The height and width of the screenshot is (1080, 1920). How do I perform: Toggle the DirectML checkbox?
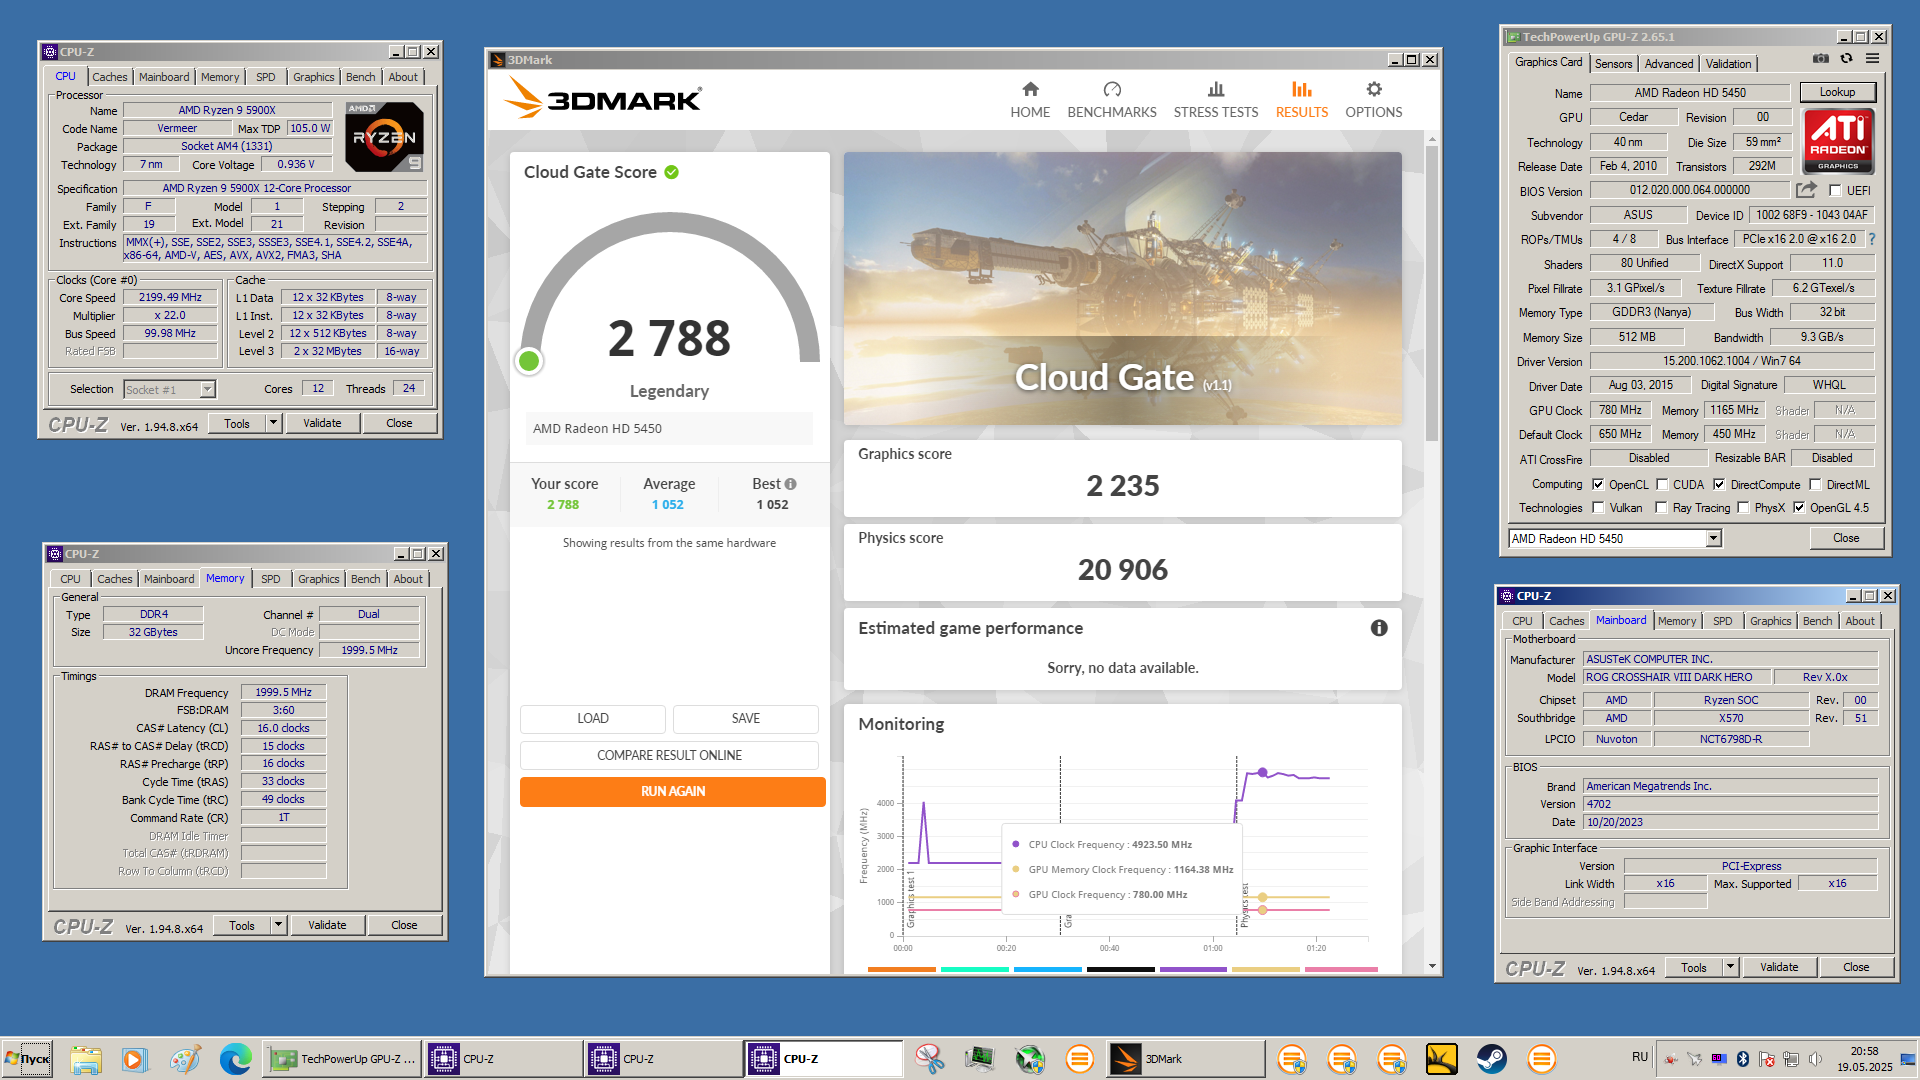coord(1815,484)
